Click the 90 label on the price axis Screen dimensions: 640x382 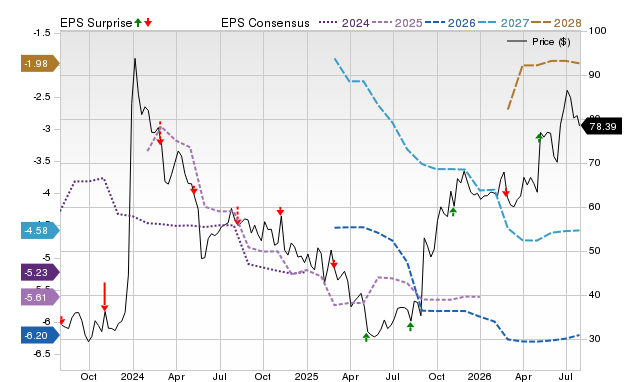pos(594,75)
